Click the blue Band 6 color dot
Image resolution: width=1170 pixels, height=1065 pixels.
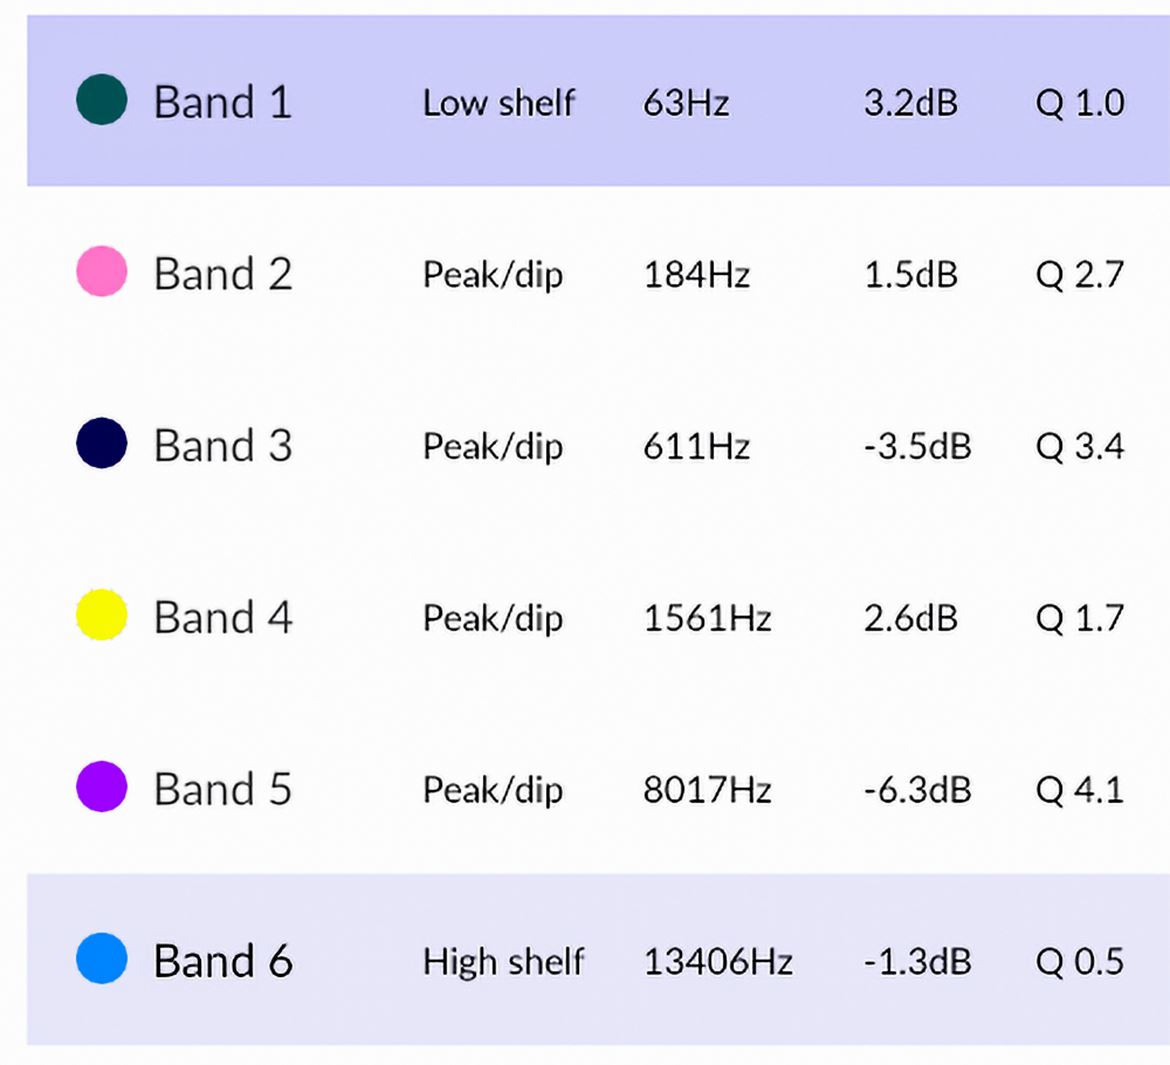[x=102, y=959]
